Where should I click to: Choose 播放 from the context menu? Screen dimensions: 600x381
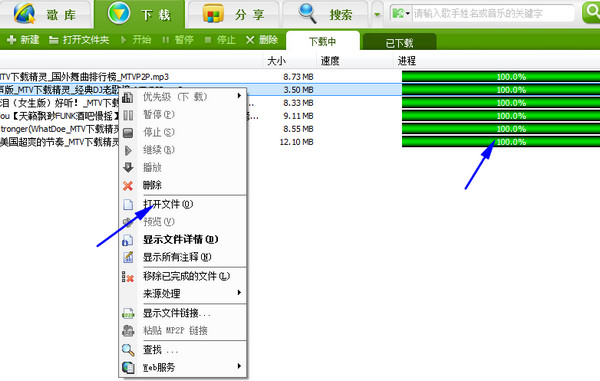coord(183,167)
